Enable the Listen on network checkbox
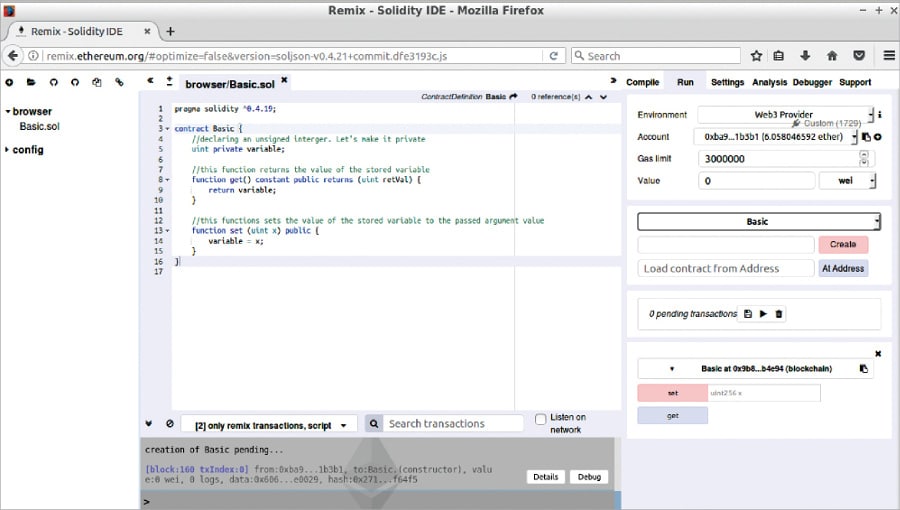 point(541,418)
